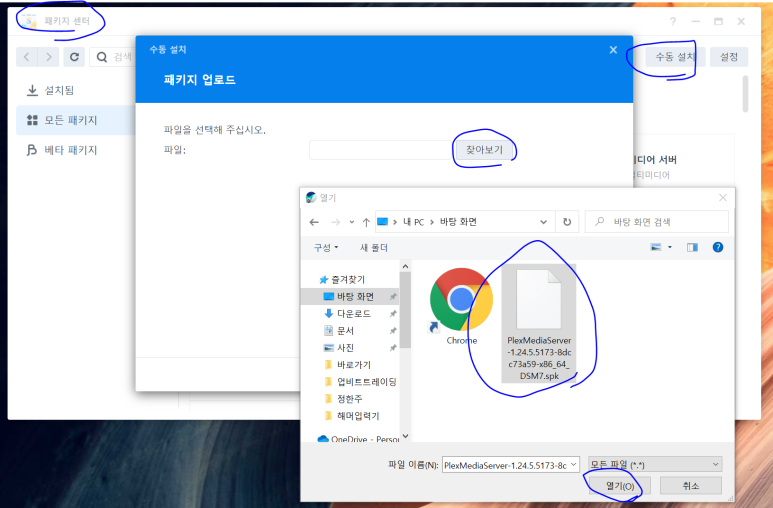Go forward in file open dialog

335,222
